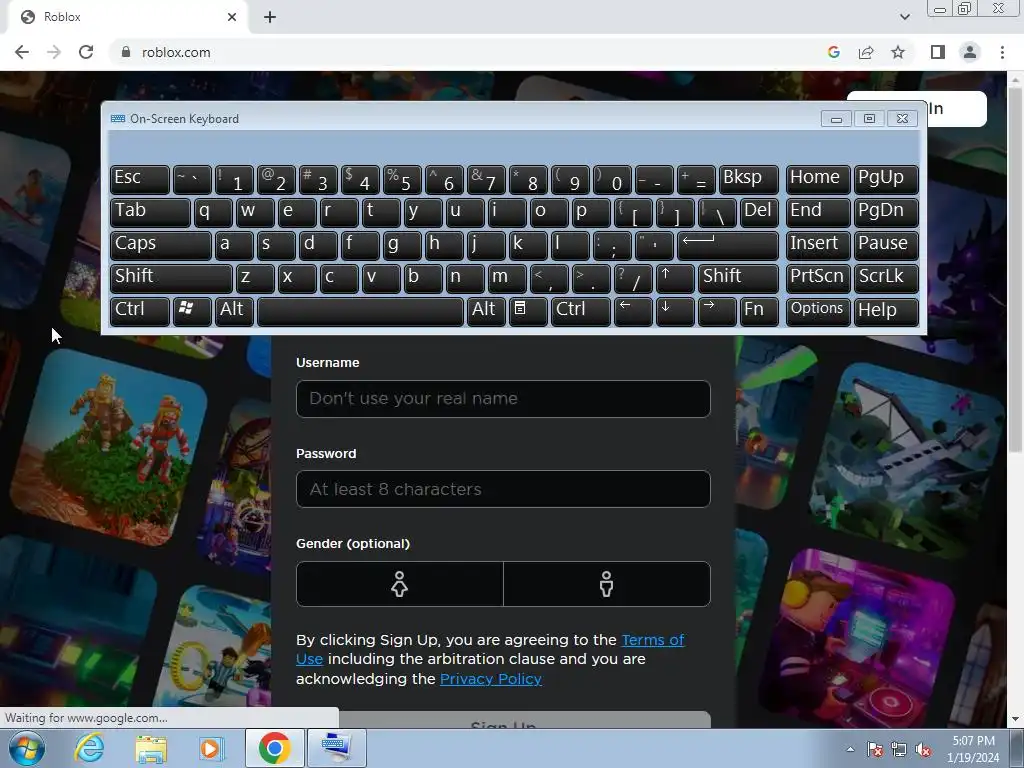Click the down arrow key on keyboard
The image size is (1024, 768).
675,311
